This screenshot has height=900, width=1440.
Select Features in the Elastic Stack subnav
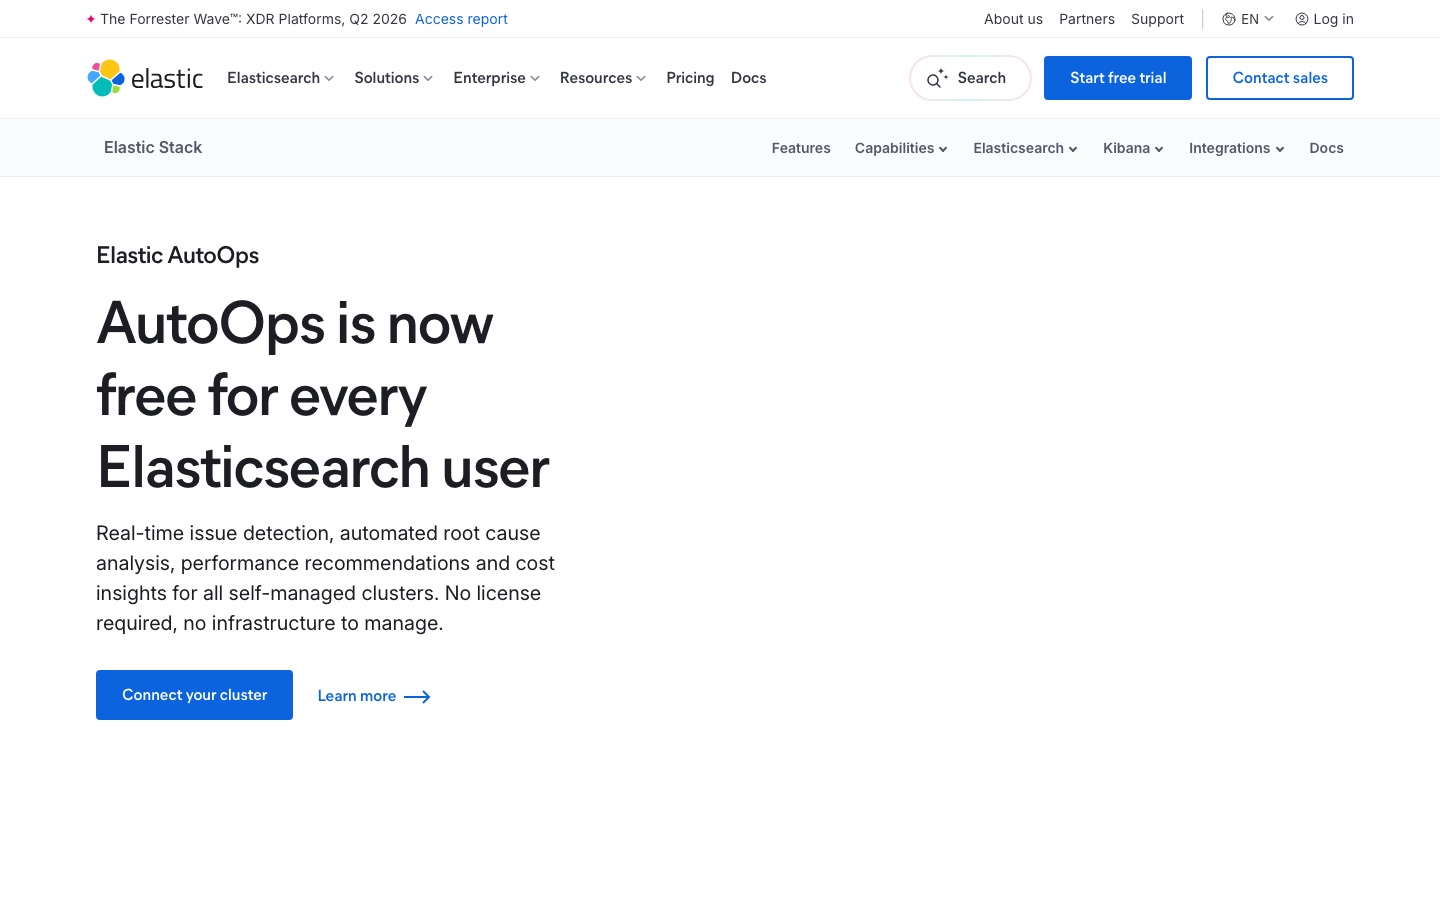pyautogui.click(x=801, y=148)
